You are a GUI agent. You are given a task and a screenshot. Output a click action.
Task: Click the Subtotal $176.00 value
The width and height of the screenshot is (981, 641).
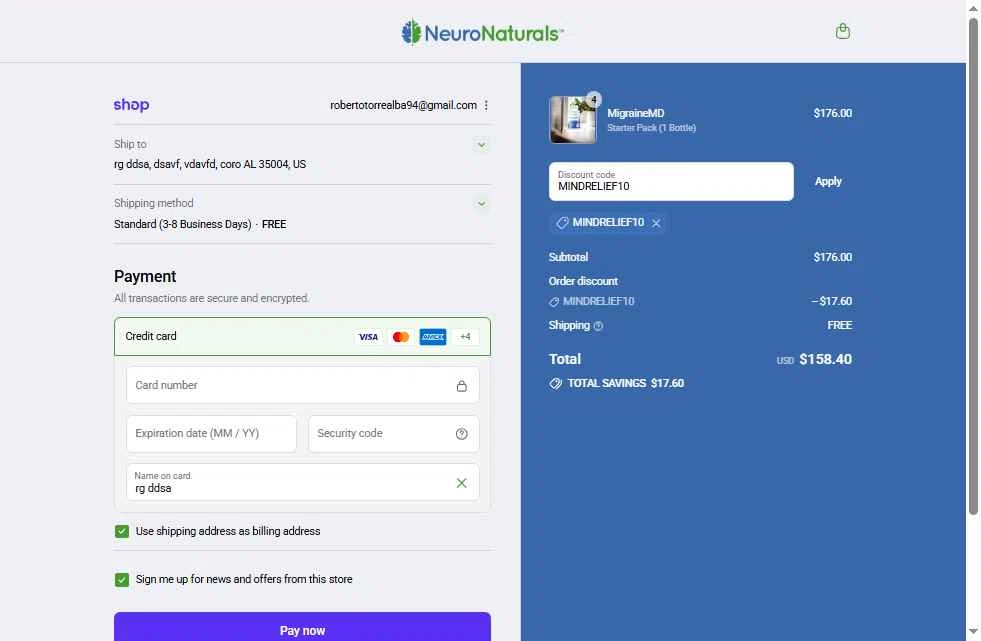pyautogui.click(x=833, y=257)
